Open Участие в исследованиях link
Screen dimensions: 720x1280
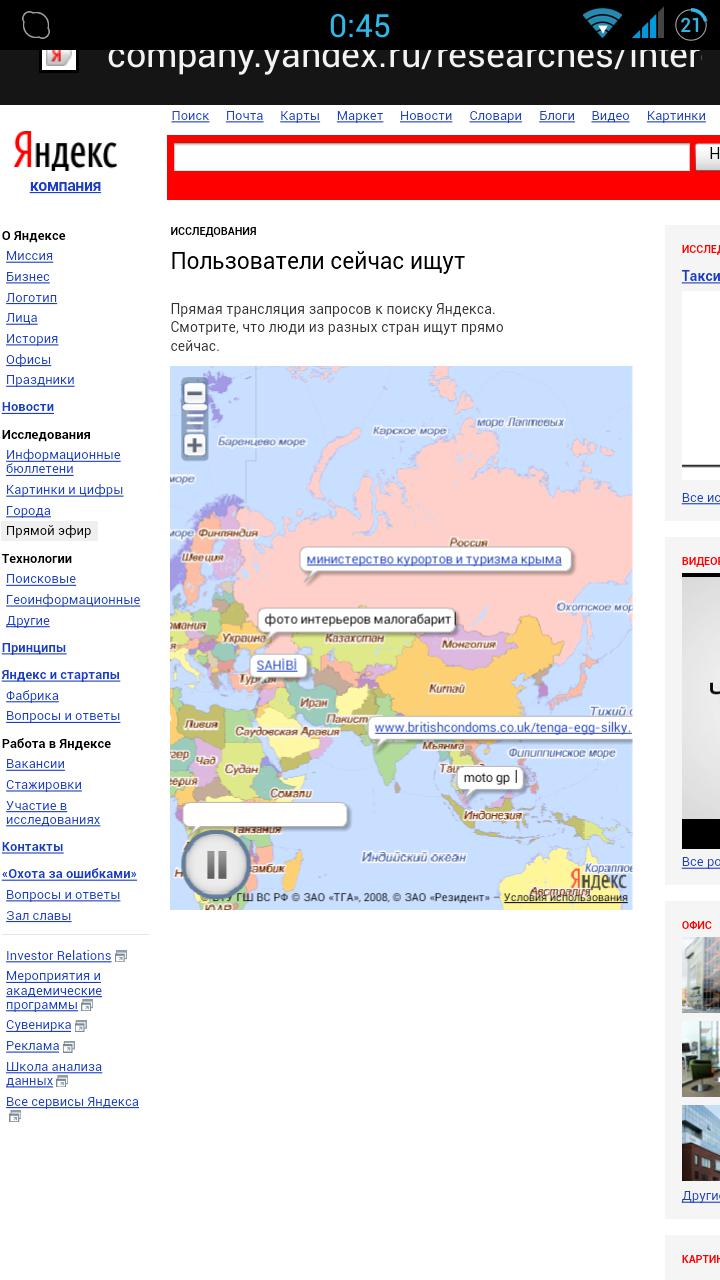tap(53, 813)
